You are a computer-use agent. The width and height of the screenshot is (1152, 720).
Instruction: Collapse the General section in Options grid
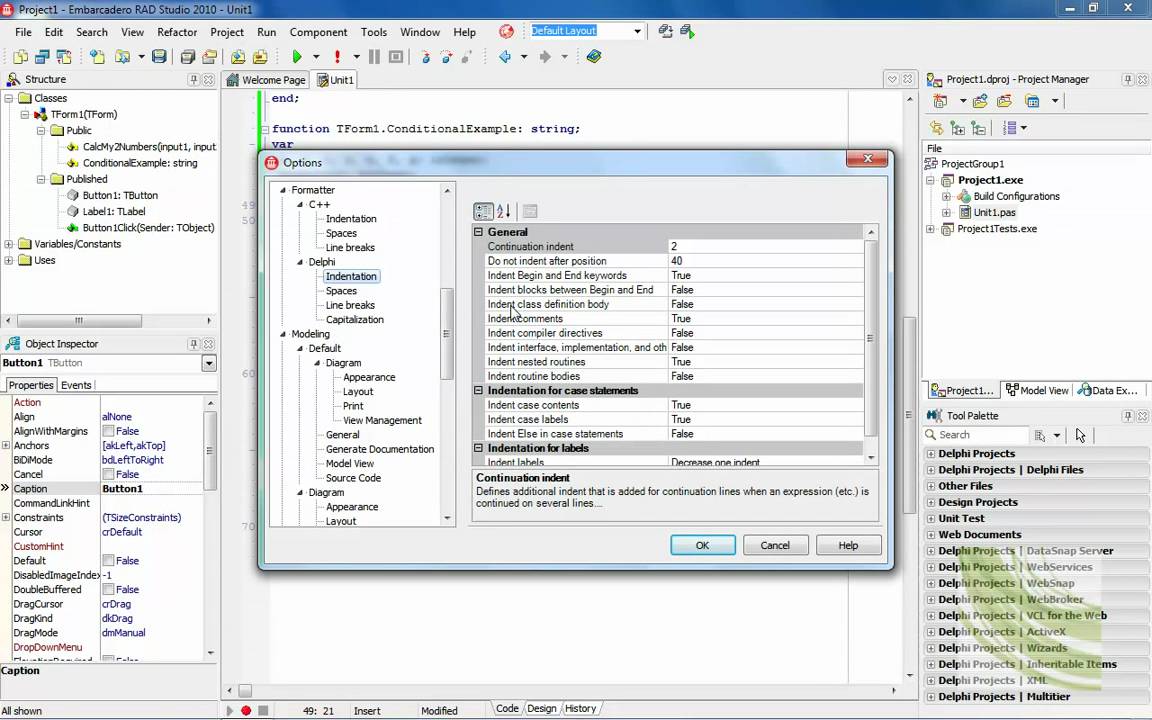478,232
